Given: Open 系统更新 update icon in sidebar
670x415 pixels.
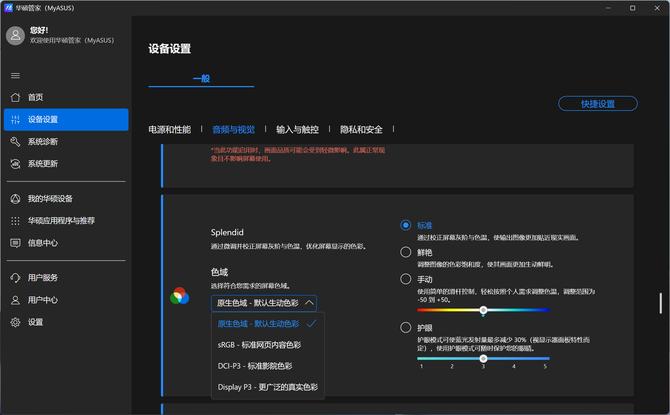Looking at the screenshot, I should pyautogui.click(x=15, y=164).
